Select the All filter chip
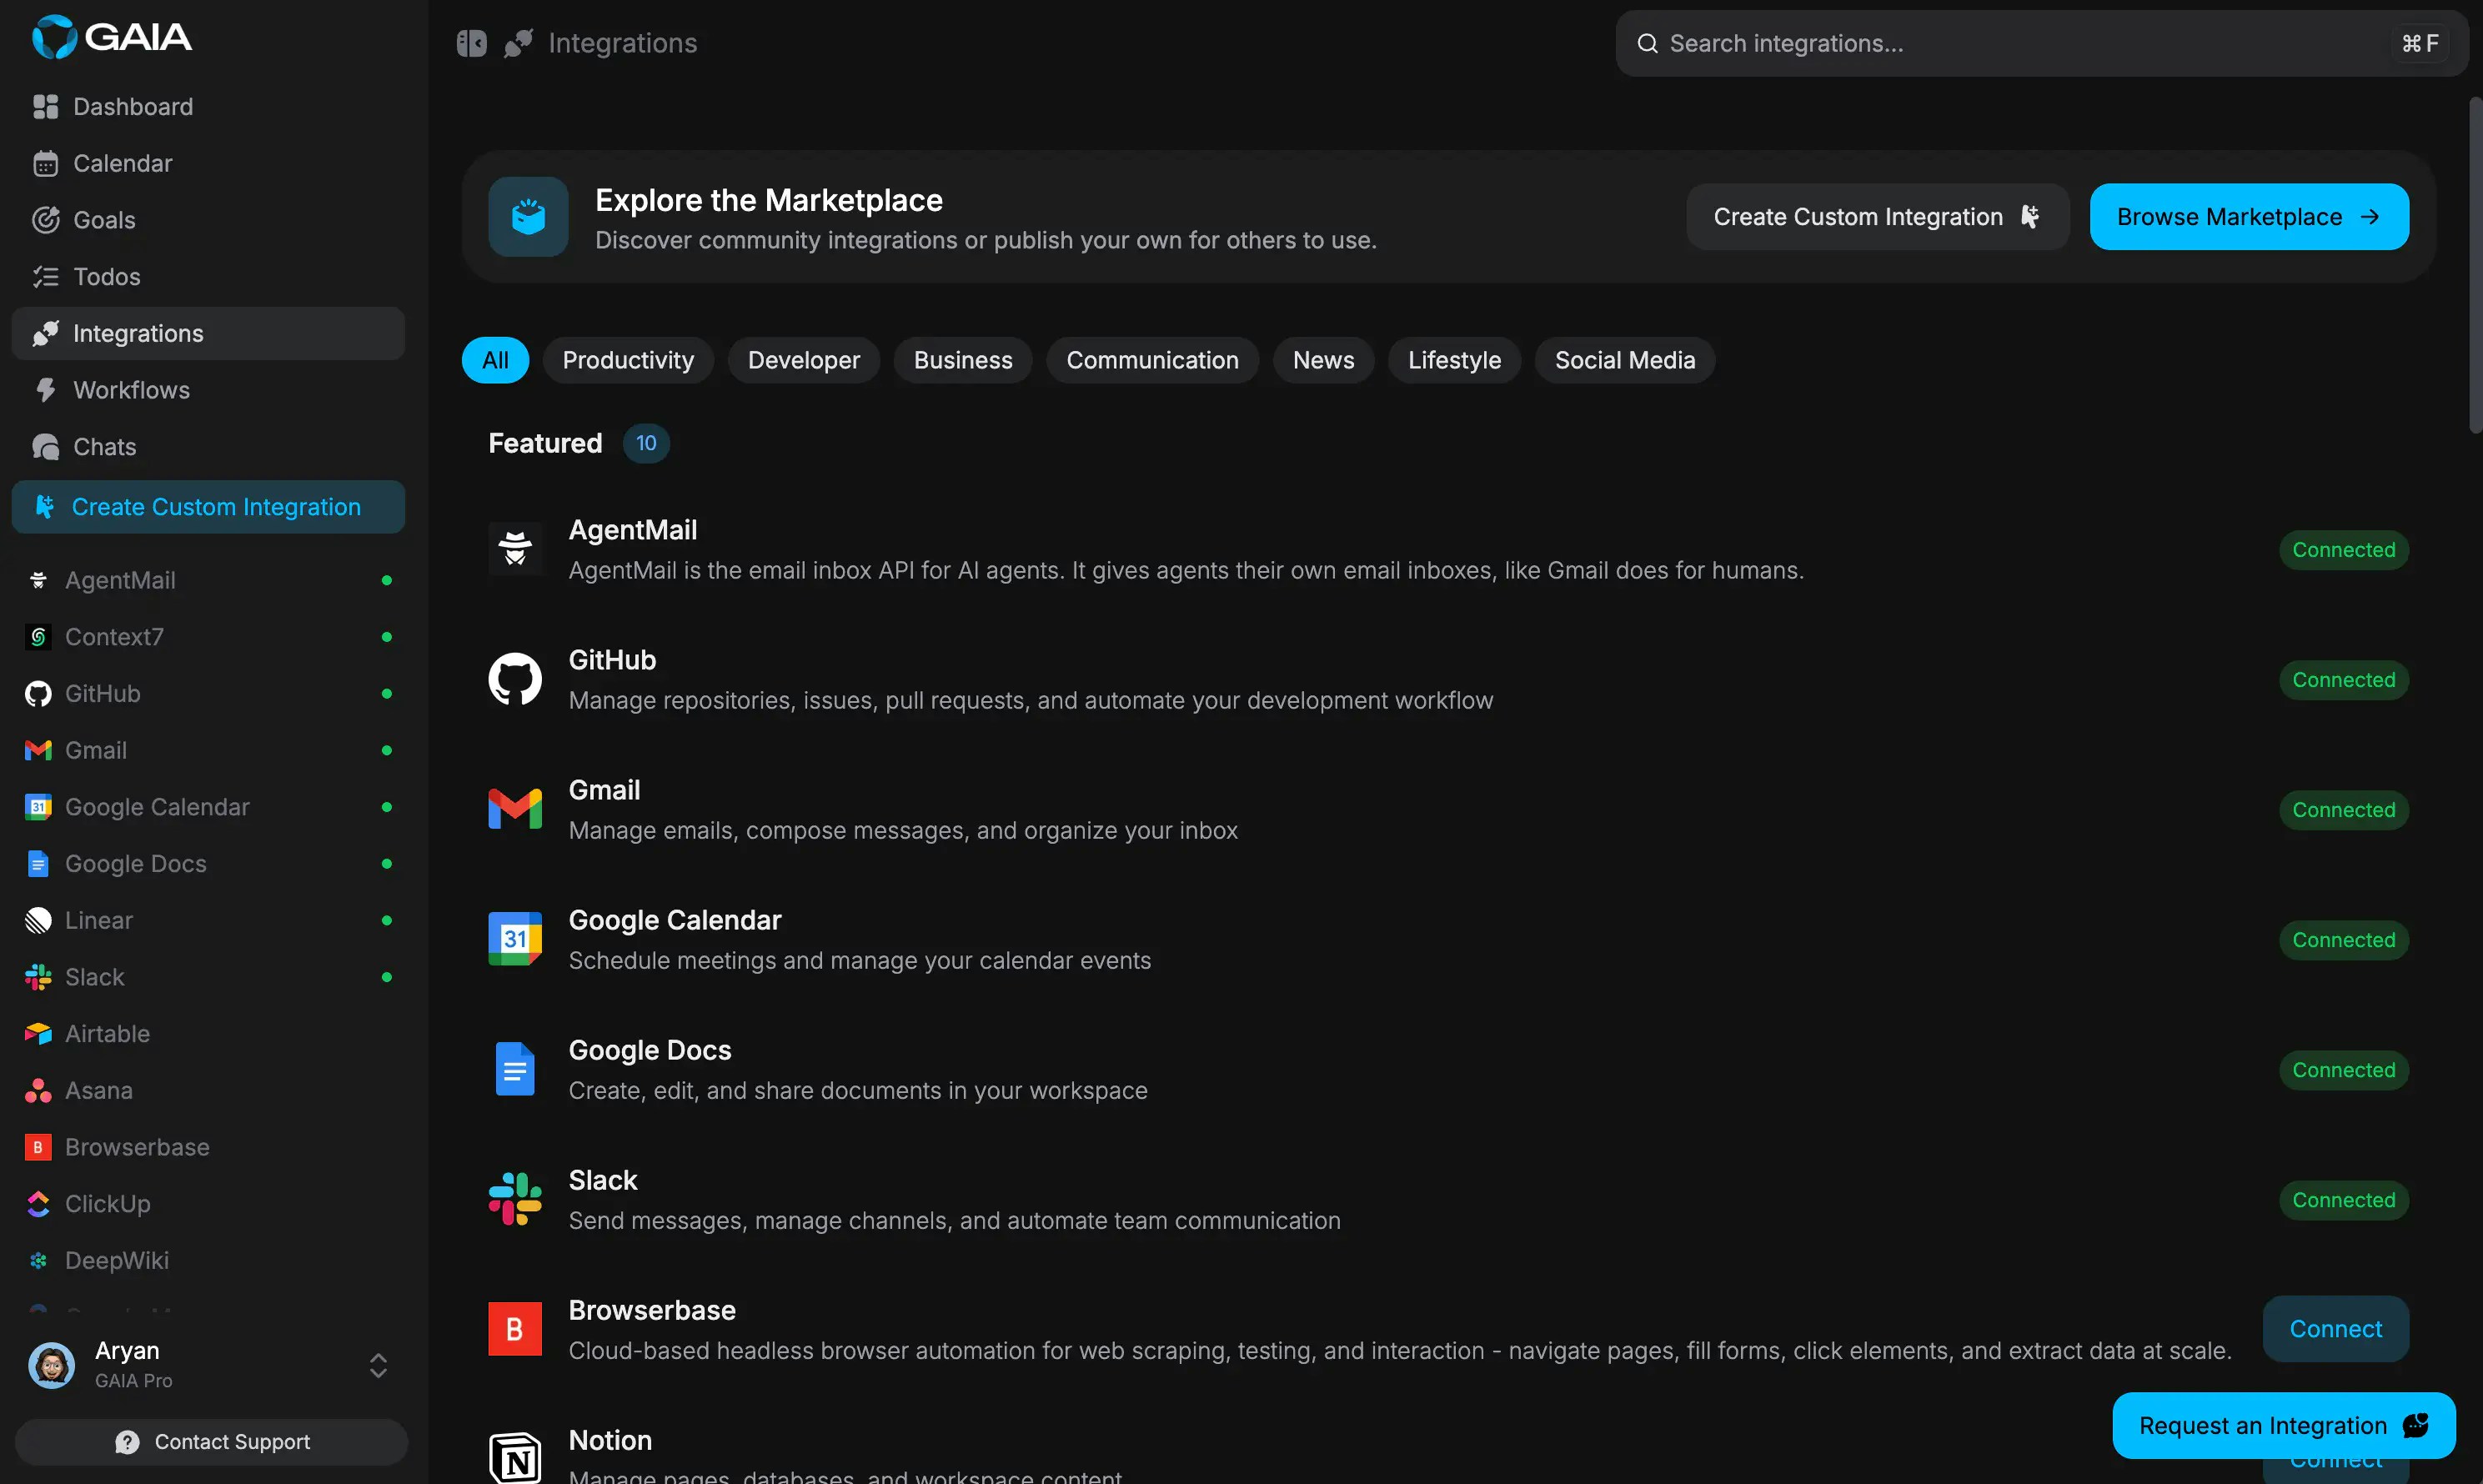This screenshot has width=2483, height=1484. (x=495, y=360)
